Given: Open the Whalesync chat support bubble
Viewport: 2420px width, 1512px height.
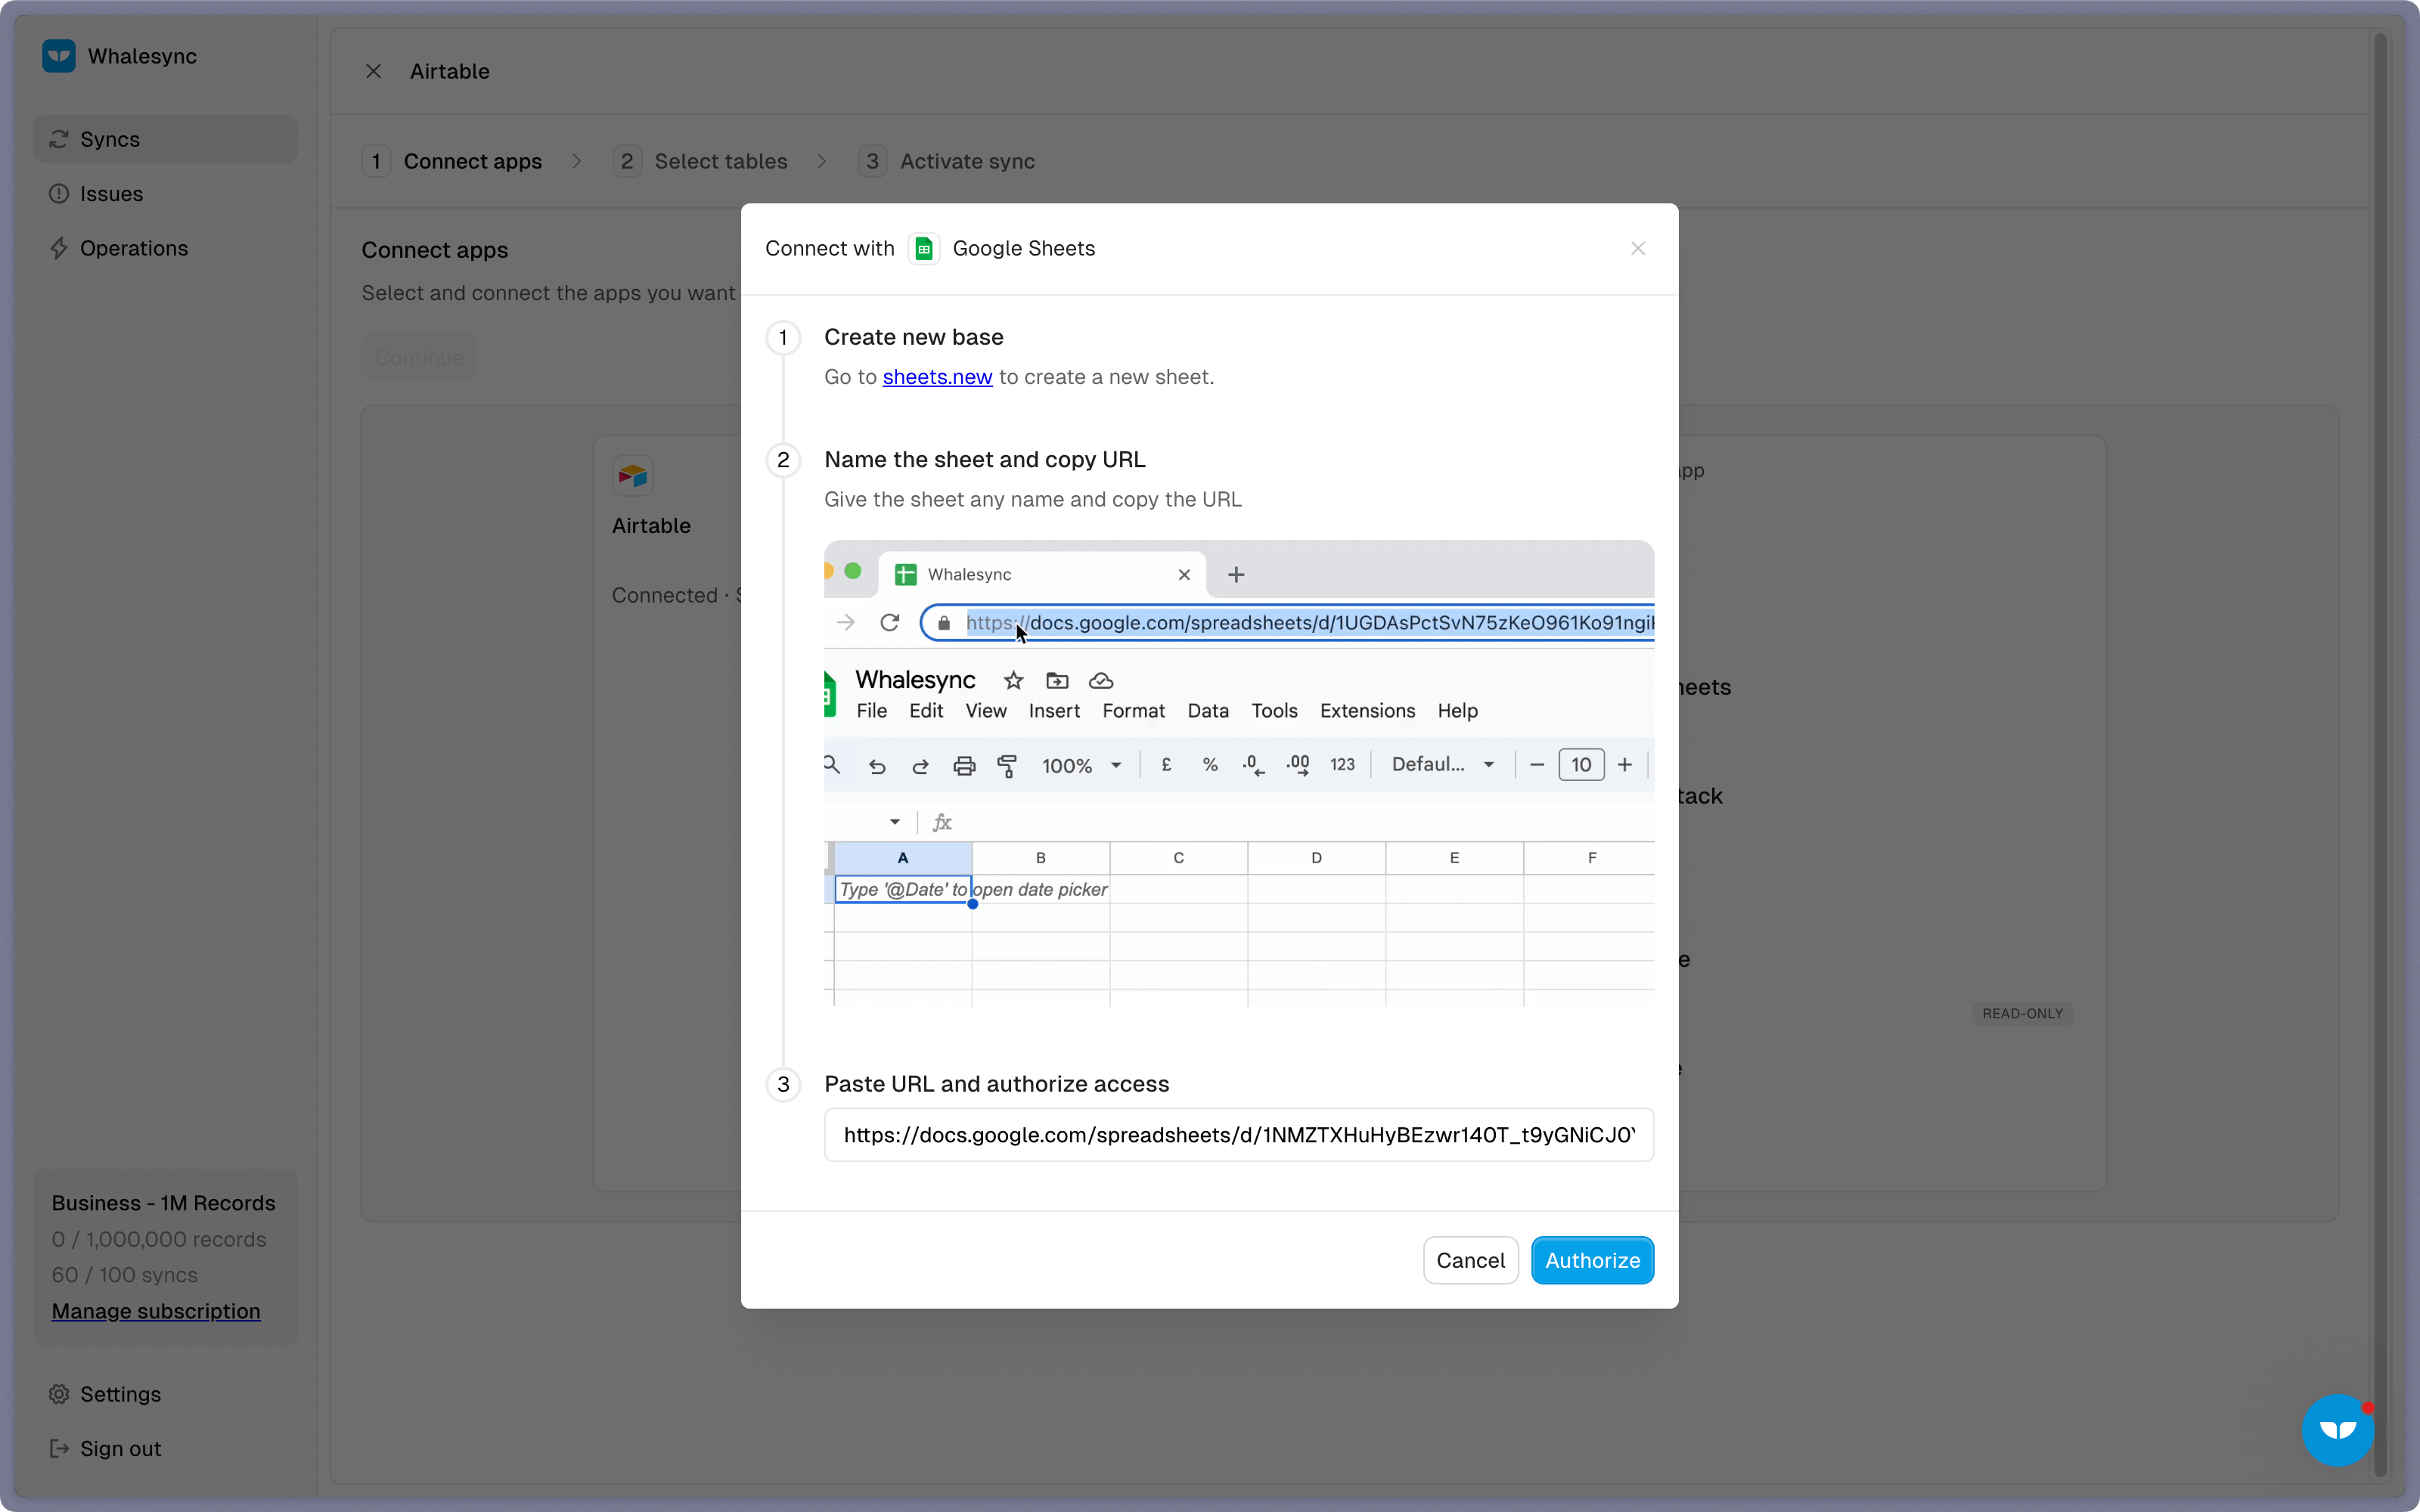Looking at the screenshot, I should click(2338, 1430).
